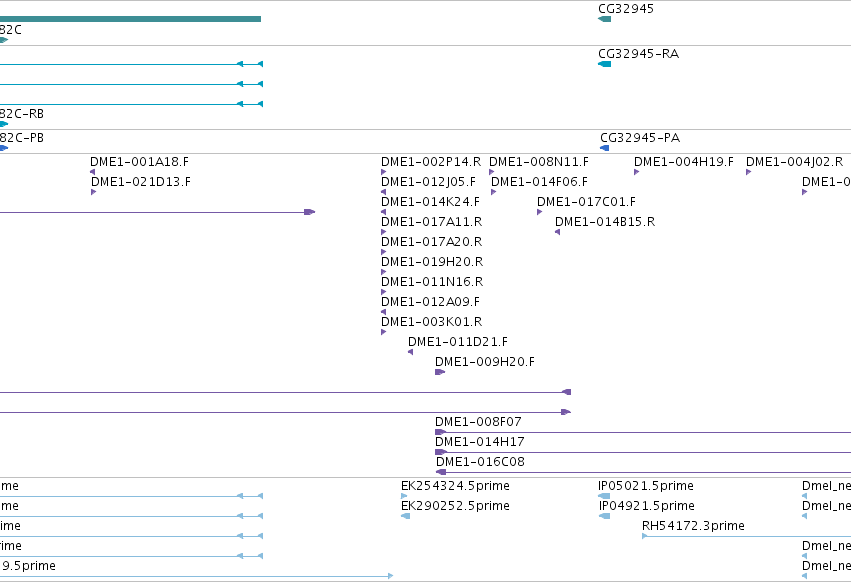851x582 pixels.
Task: Click the CG32945-RA transcript glyph
Action: point(605,64)
